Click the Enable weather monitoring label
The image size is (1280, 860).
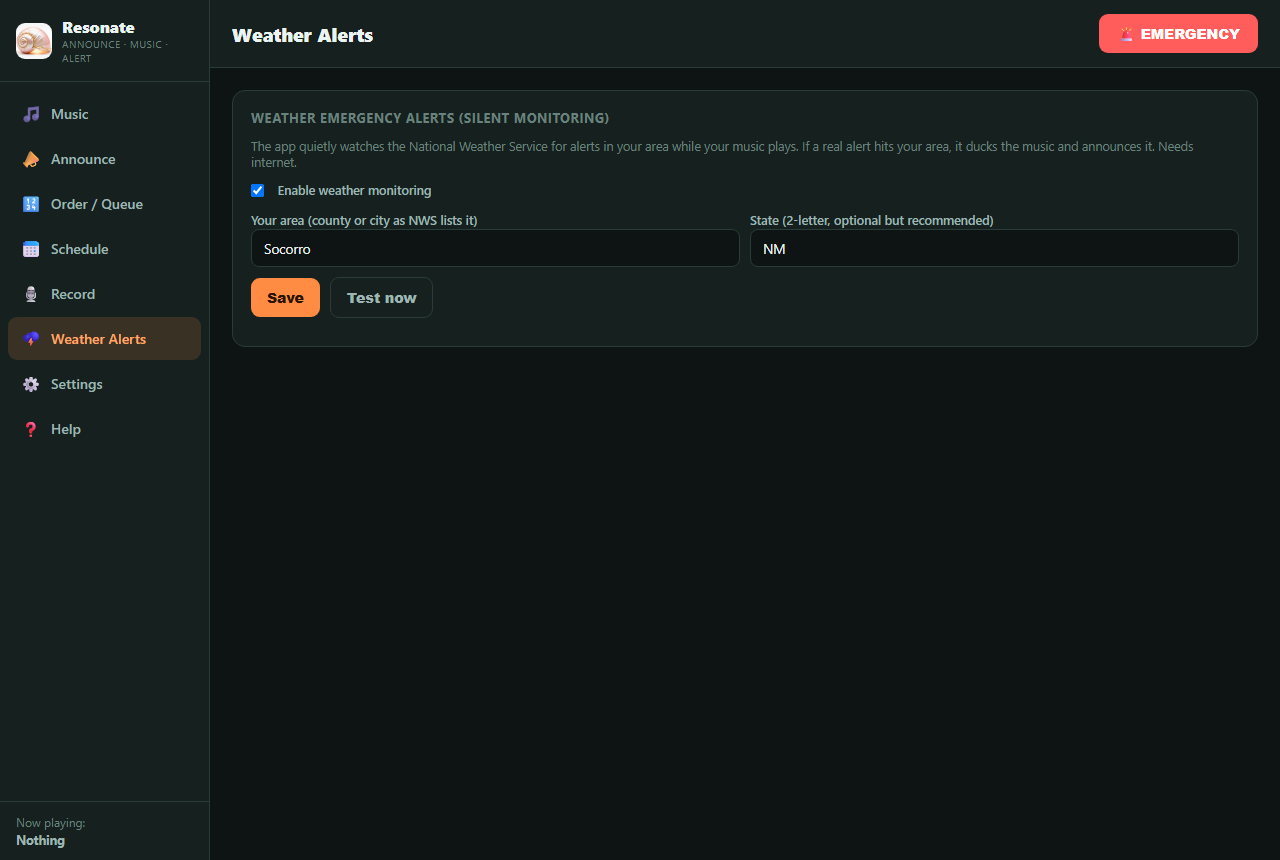point(354,190)
